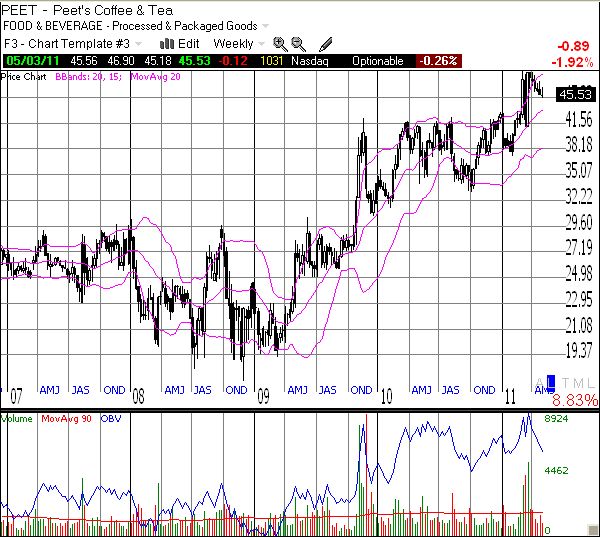Click the 46.90 high price value
600x537 pixels.
(x=121, y=61)
